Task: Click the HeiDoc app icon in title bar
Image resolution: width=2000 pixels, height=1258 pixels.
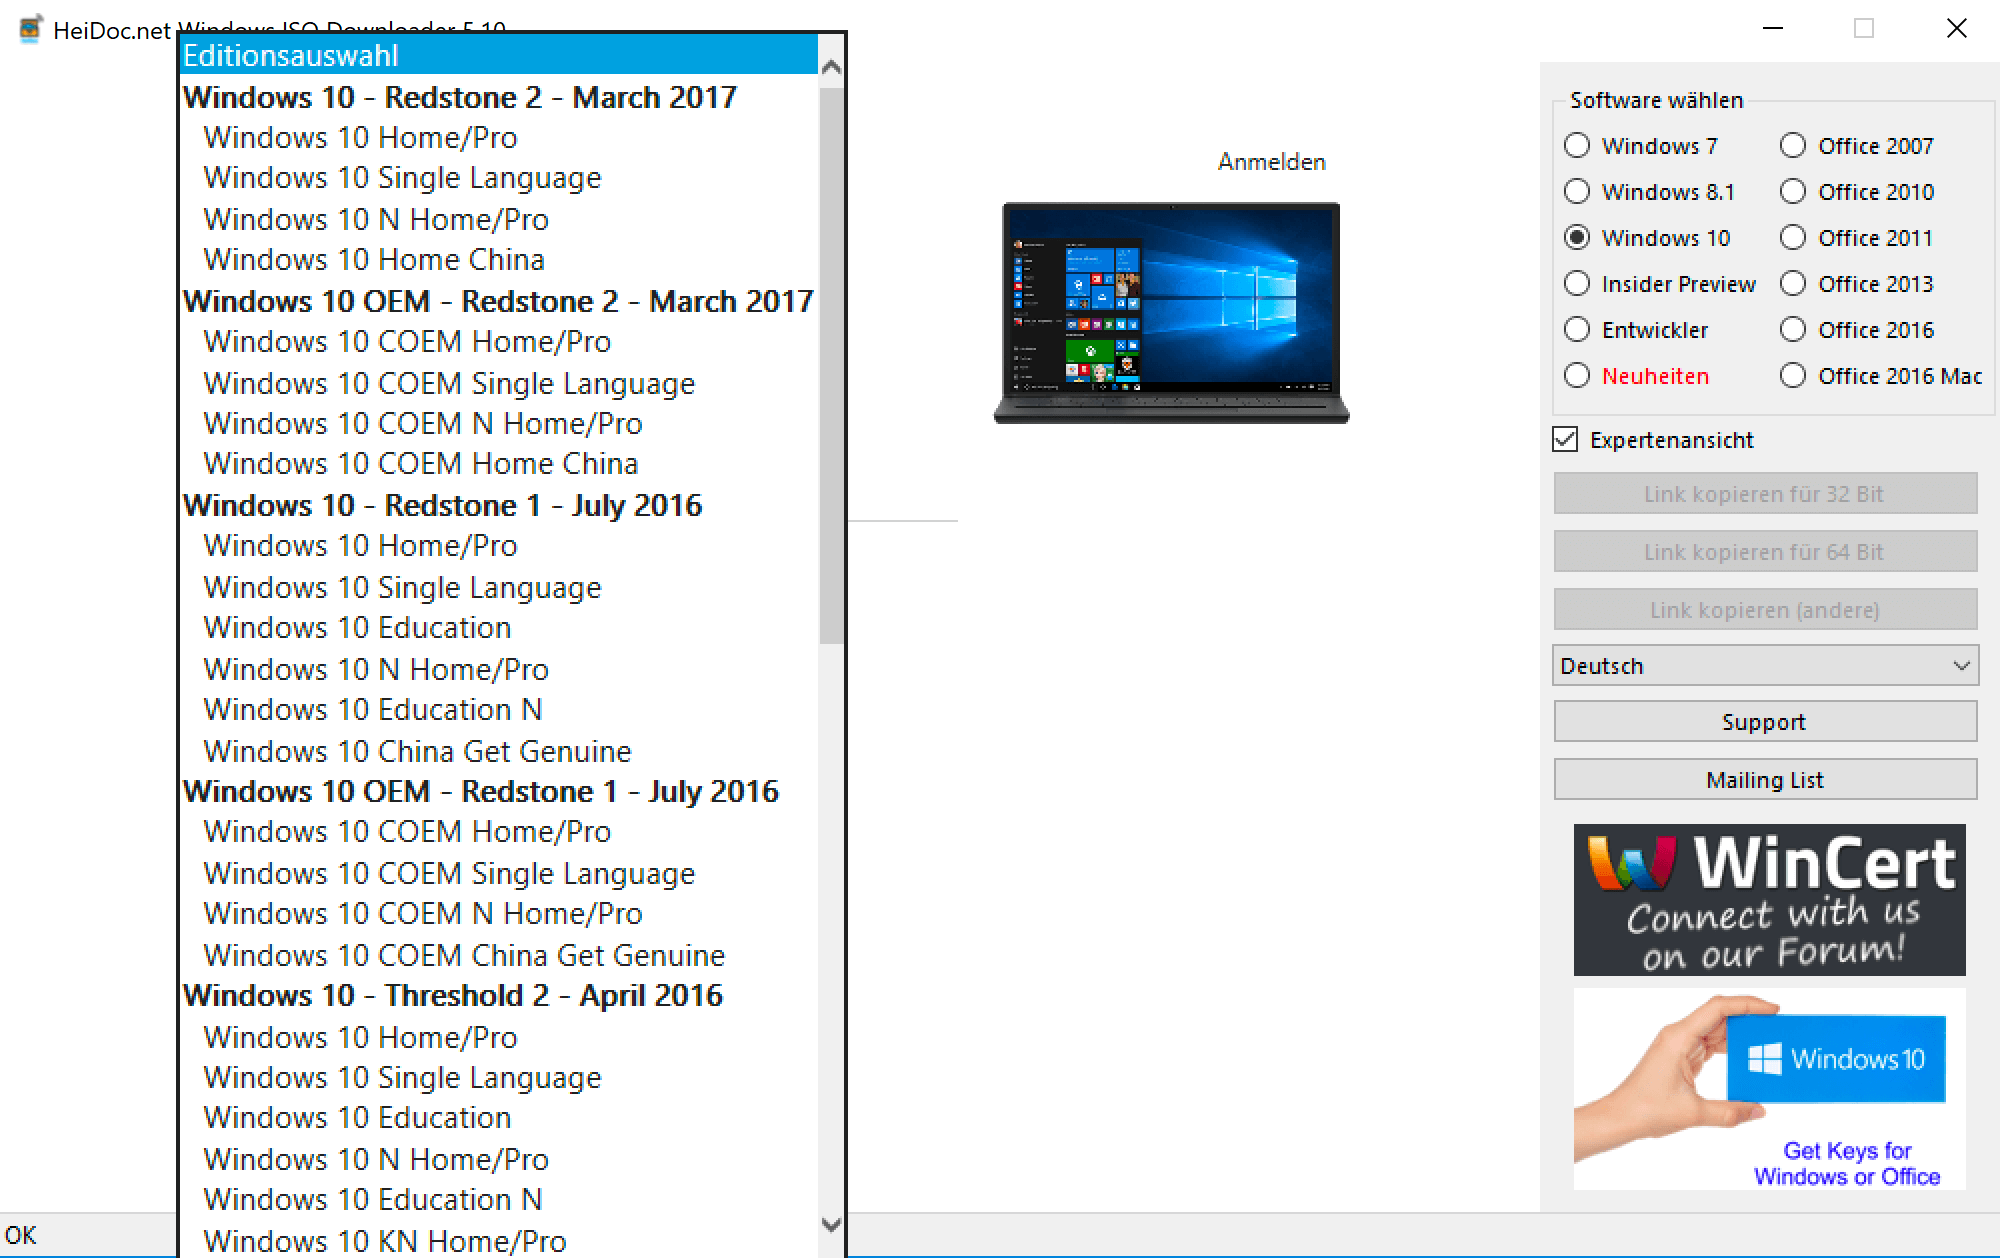Action: 30,29
